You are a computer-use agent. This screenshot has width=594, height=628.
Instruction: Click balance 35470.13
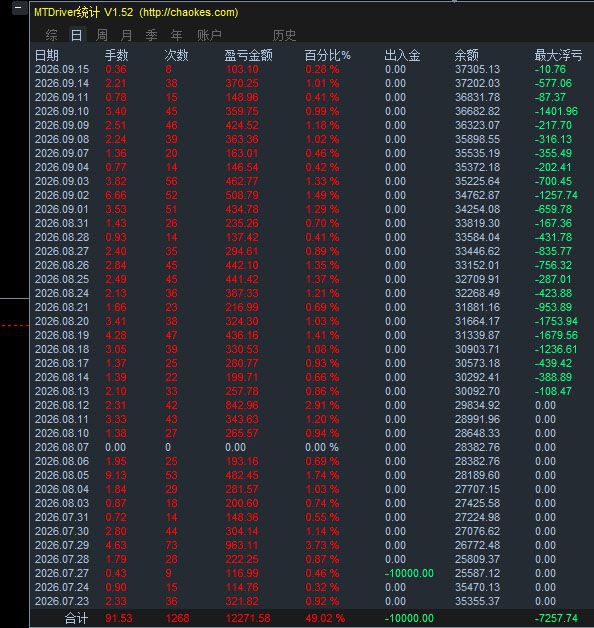pyautogui.click(x=477, y=588)
